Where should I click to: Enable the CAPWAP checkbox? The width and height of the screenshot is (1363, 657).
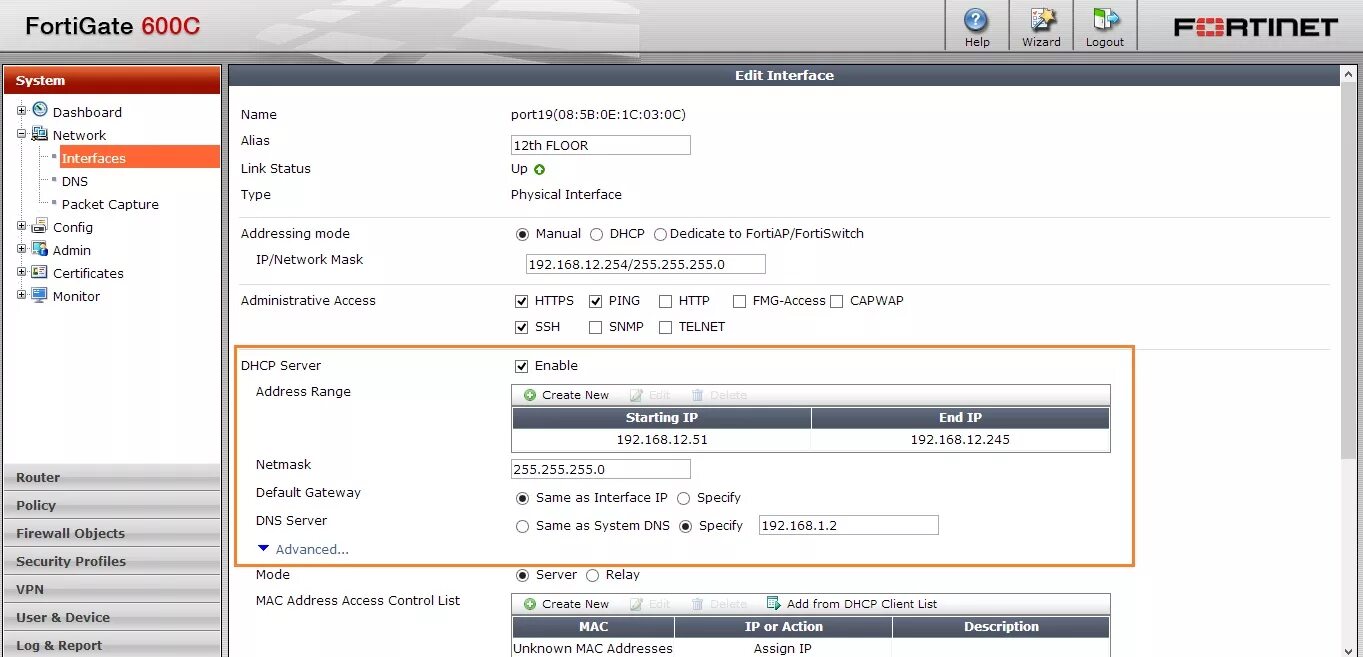click(x=837, y=301)
